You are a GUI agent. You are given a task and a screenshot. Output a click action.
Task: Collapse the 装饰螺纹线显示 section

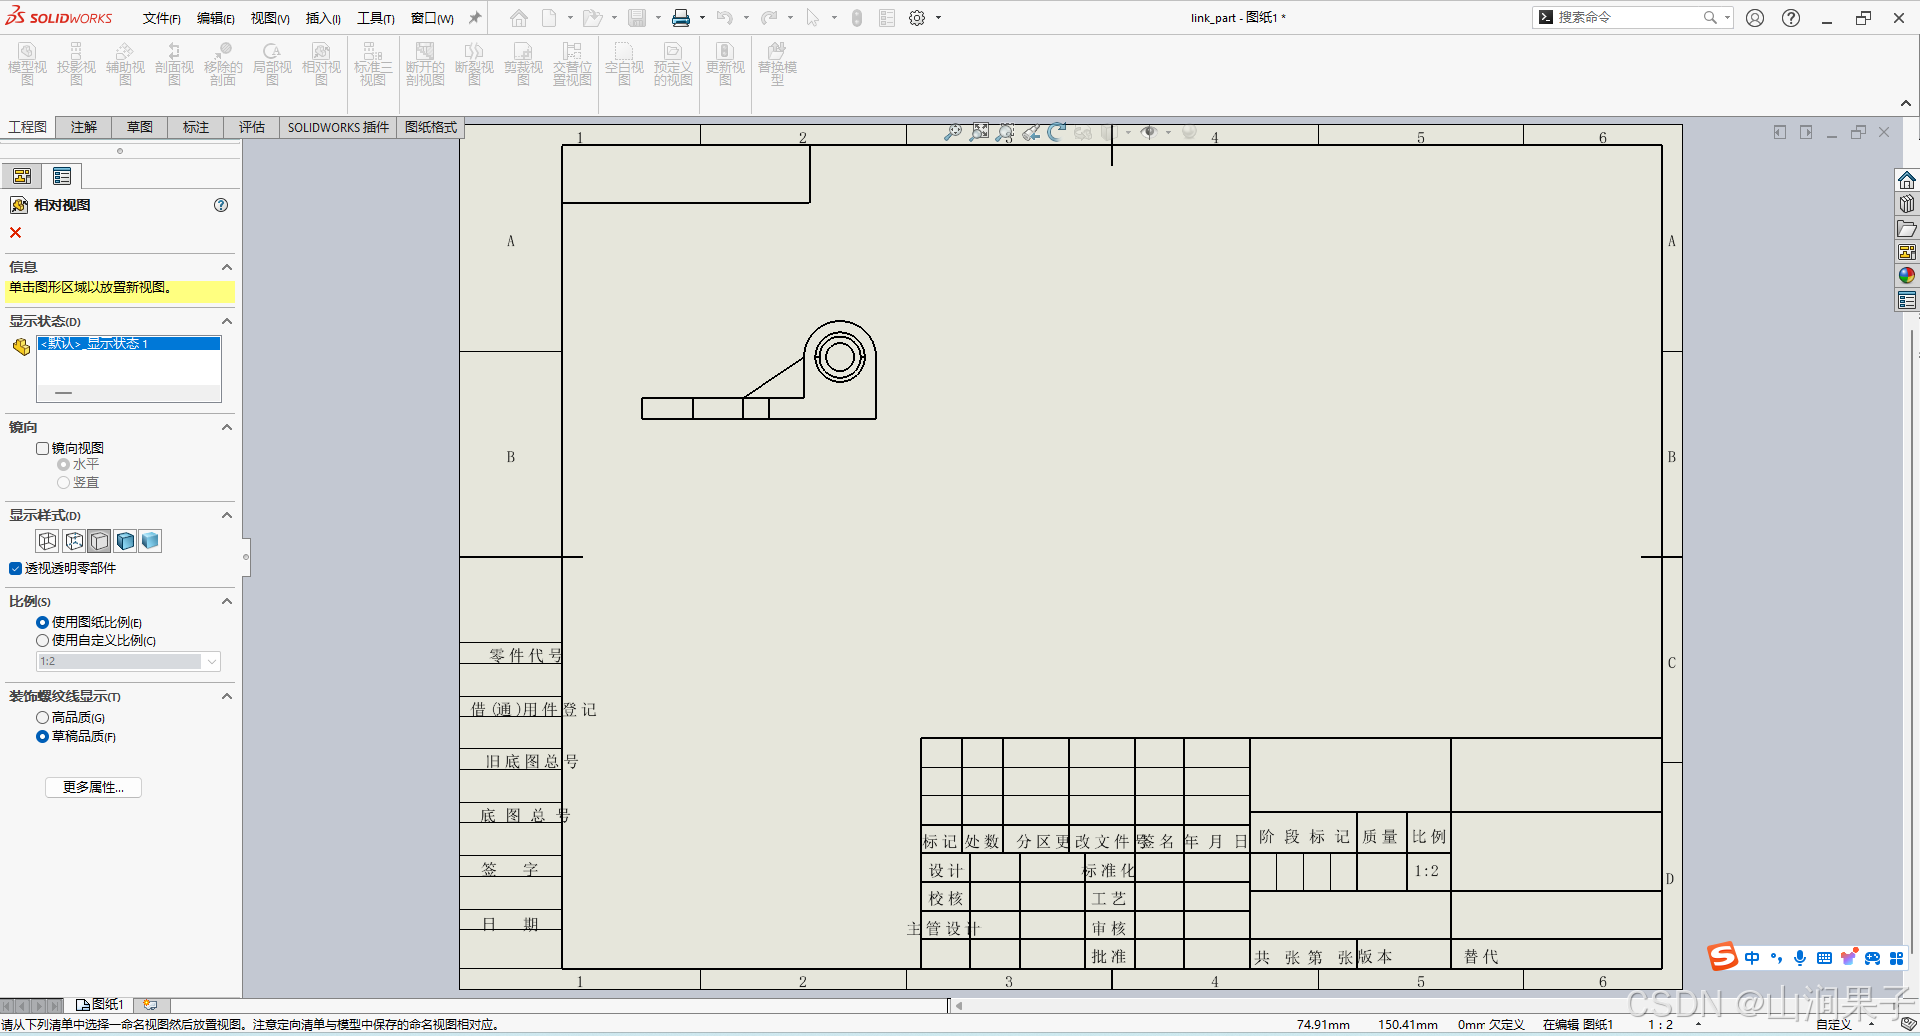pyautogui.click(x=227, y=696)
